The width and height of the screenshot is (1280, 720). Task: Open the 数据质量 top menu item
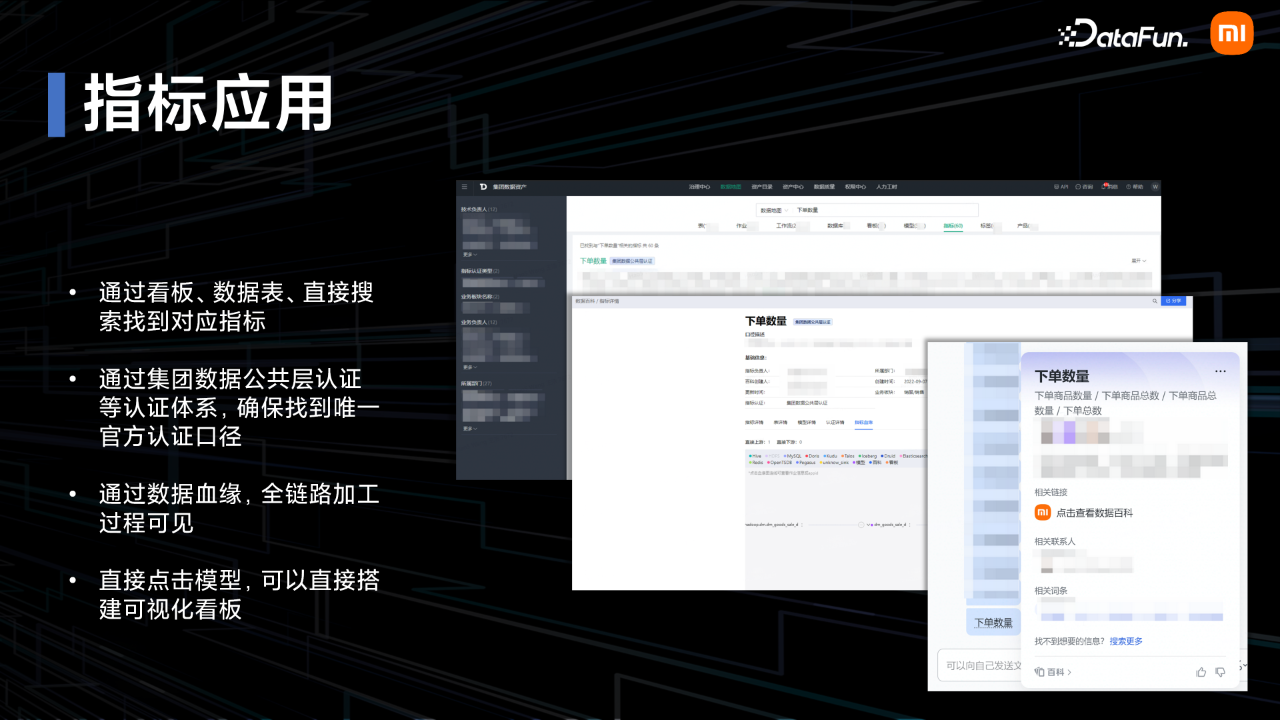pyautogui.click(x=824, y=187)
